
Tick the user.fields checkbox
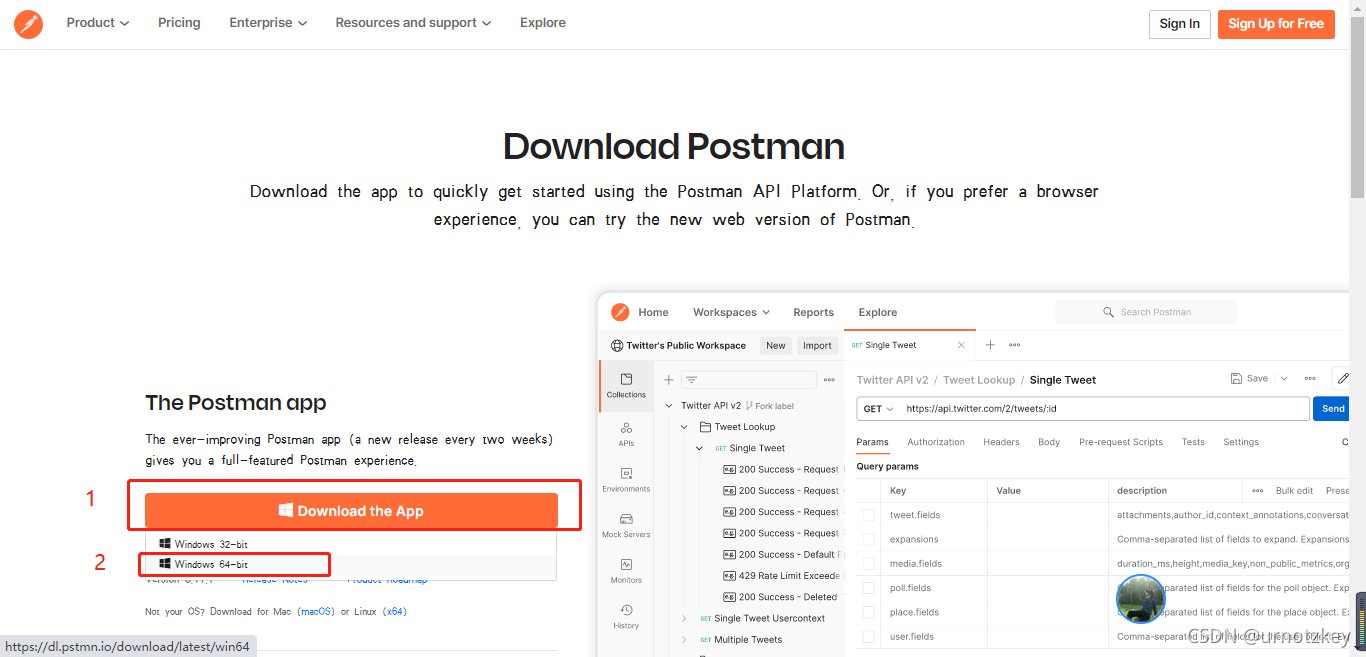coord(869,636)
